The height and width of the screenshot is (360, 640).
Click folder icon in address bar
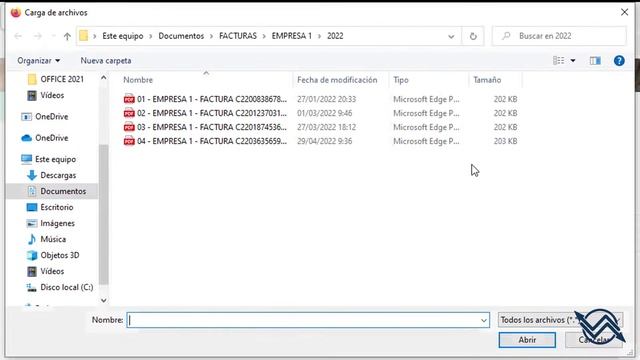[84, 36]
